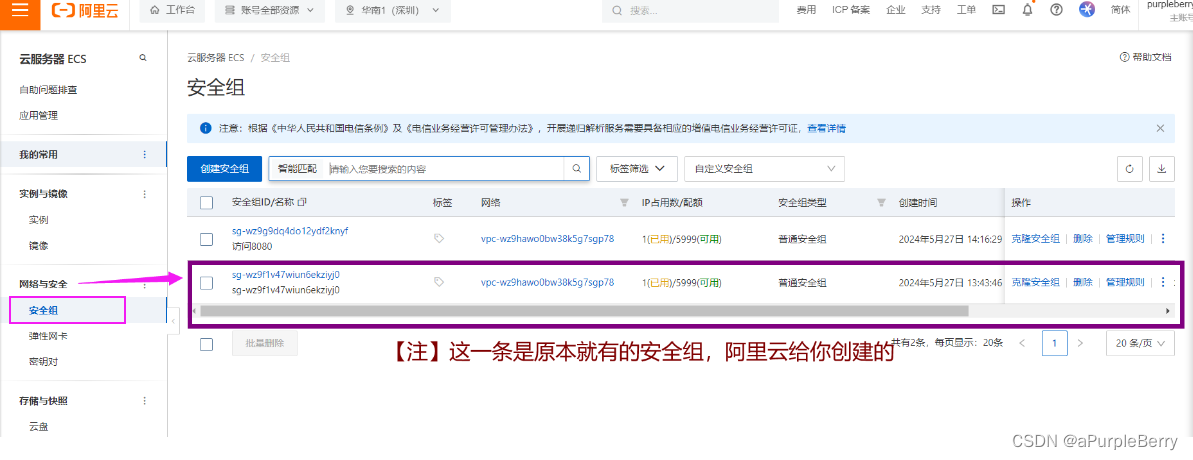Screen dimensions: 1193x460
Task: Close the blue notice banner
Action: (x=1160, y=128)
